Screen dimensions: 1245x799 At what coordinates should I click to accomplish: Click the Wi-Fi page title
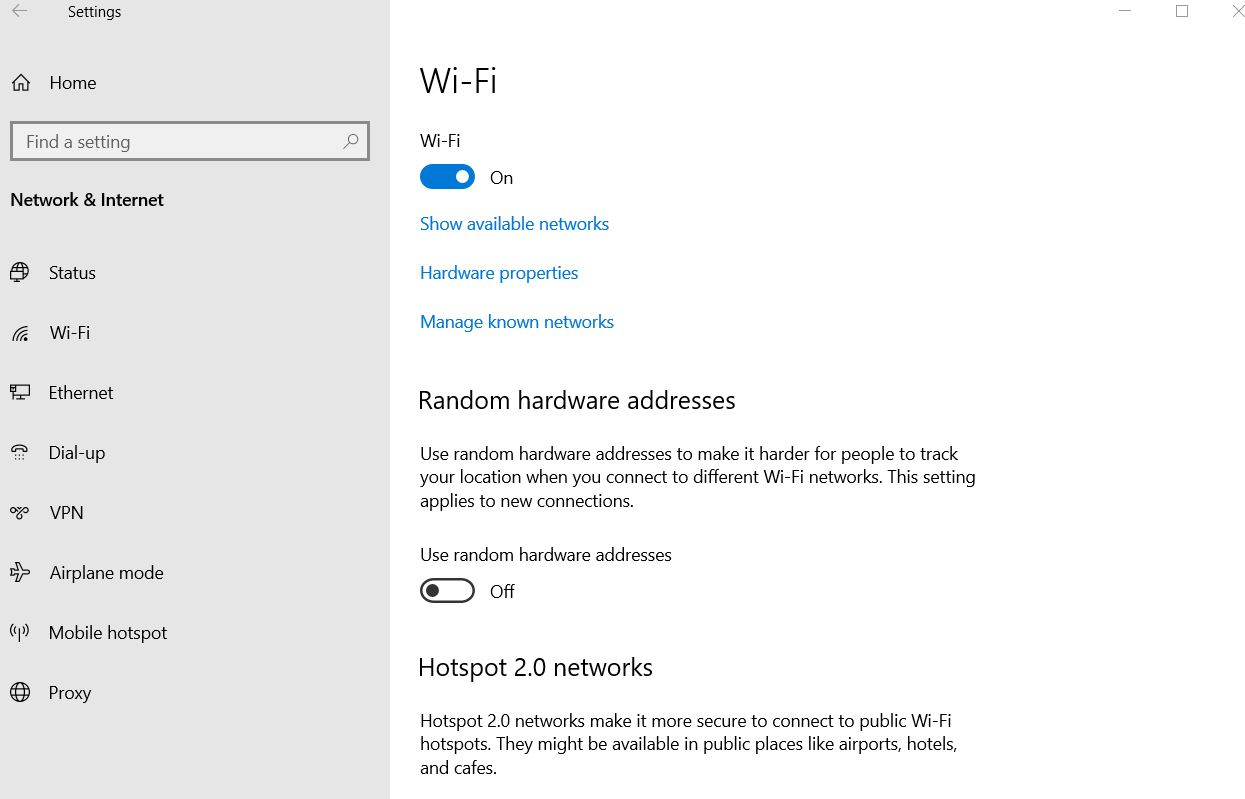(459, 81)
